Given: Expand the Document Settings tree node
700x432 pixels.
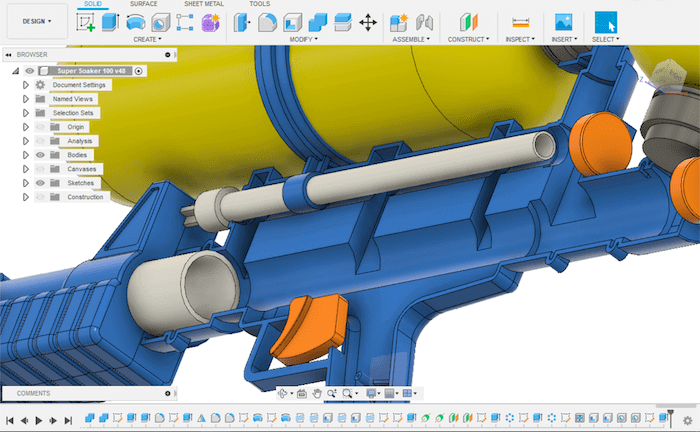Looking at the screenshot, I should click(x=26, y=85).
